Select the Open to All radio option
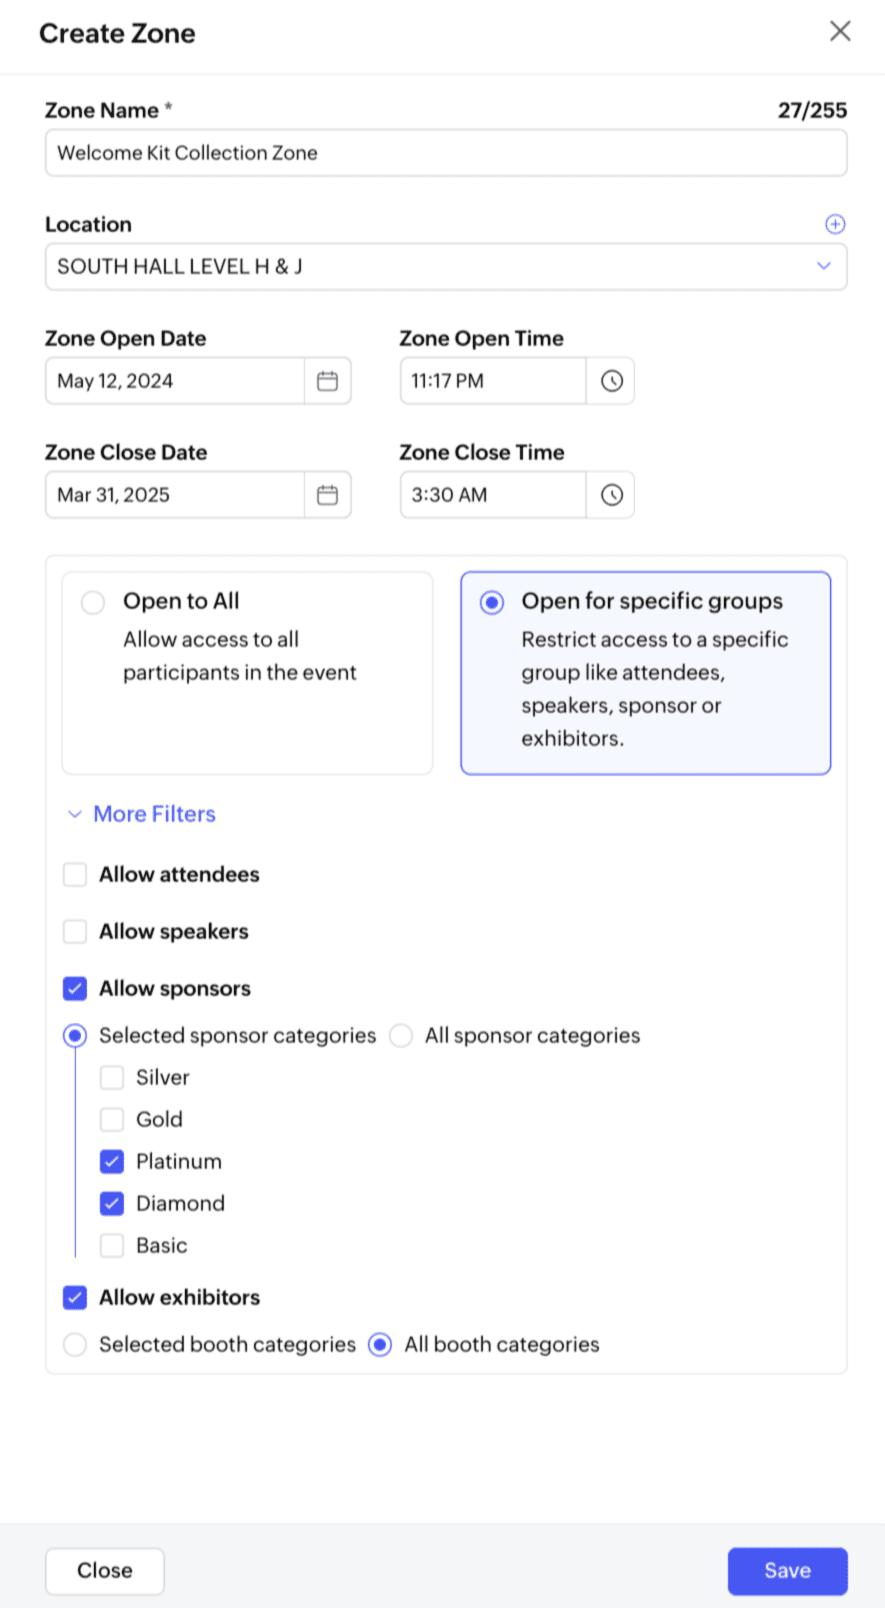 coord(93,602)
